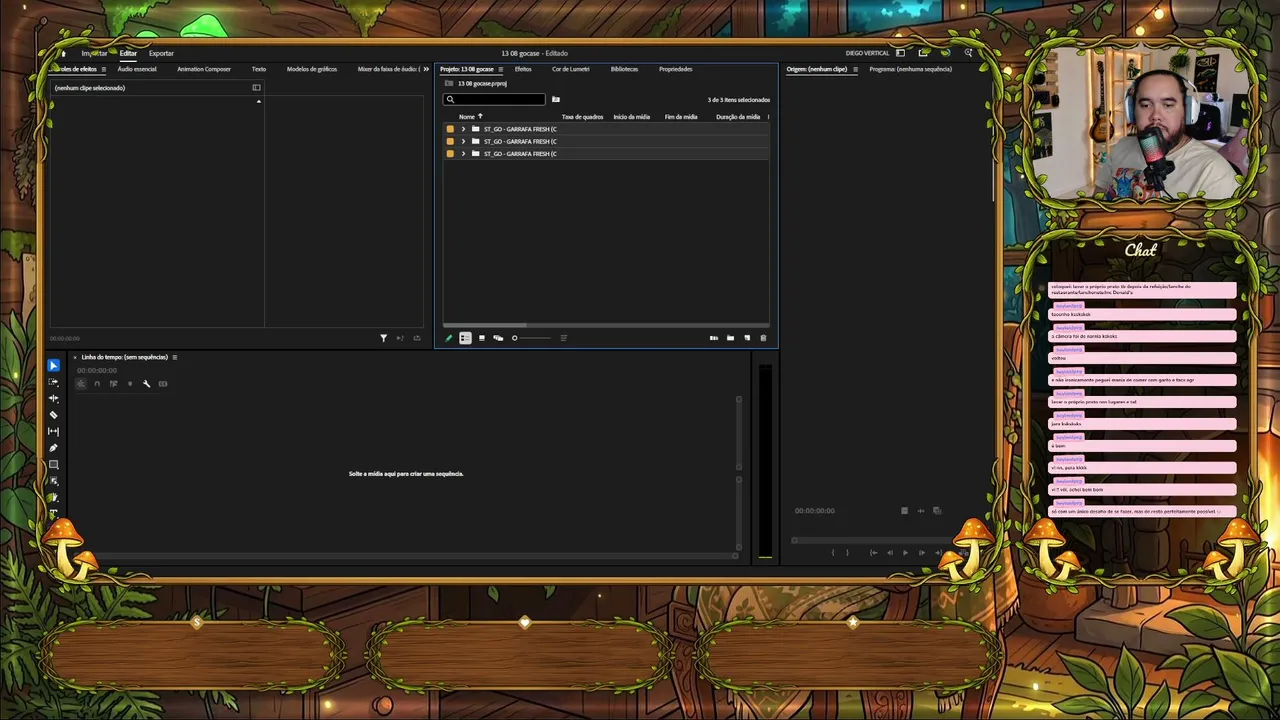Click create bin from search query icon
This screenshot has height=720, width=1280.
556,99
